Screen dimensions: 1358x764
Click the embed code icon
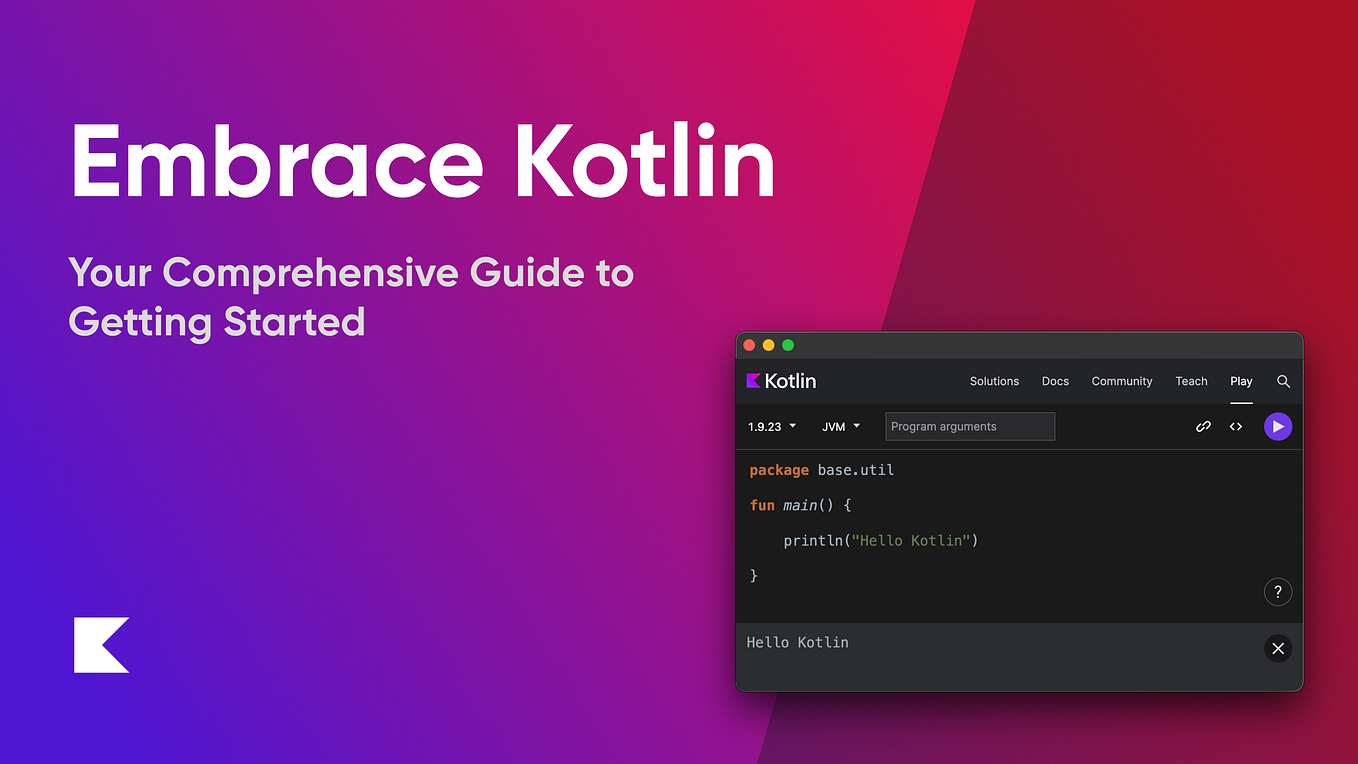1235,426
